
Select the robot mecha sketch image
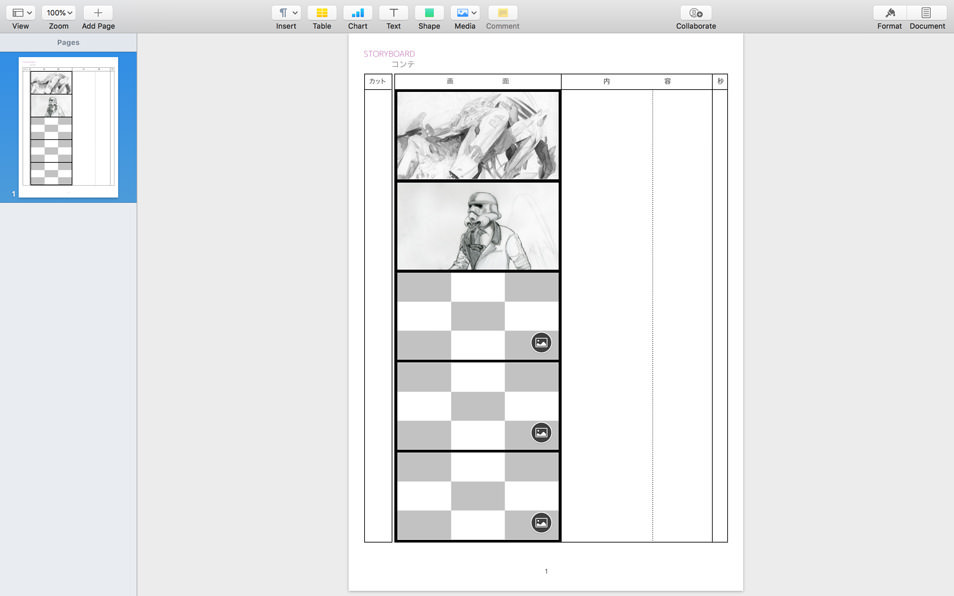[x=478, y=136]
